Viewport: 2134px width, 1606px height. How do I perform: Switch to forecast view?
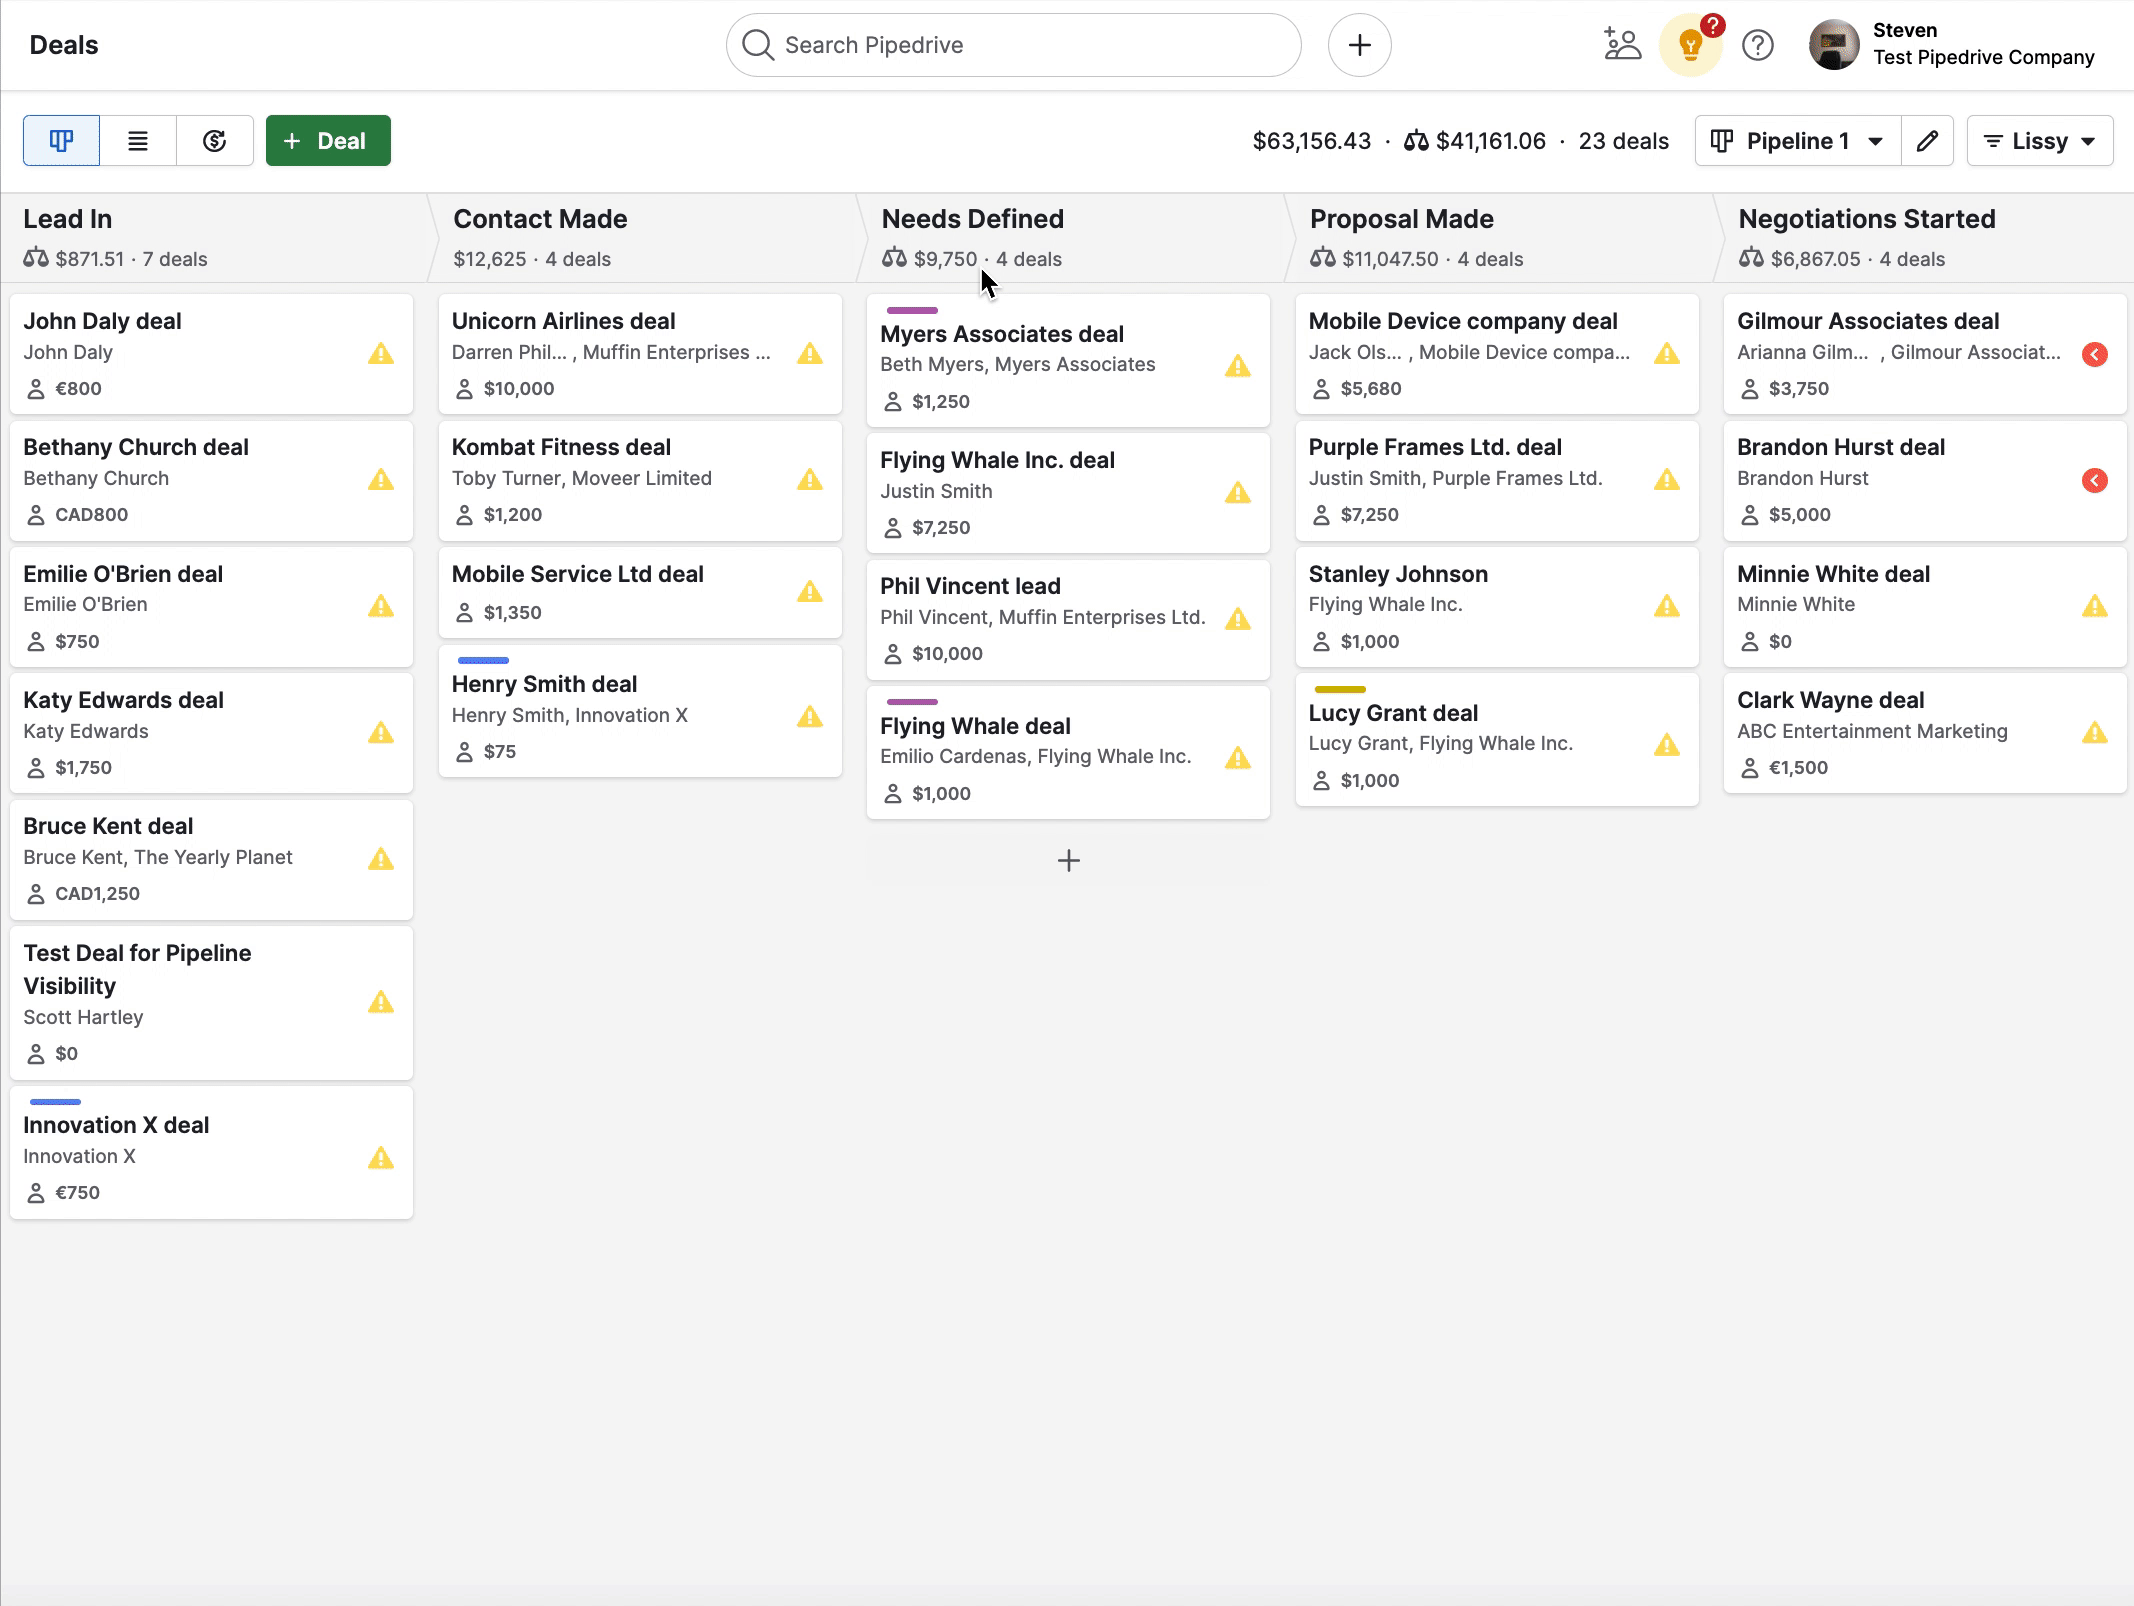click(214, 141)
